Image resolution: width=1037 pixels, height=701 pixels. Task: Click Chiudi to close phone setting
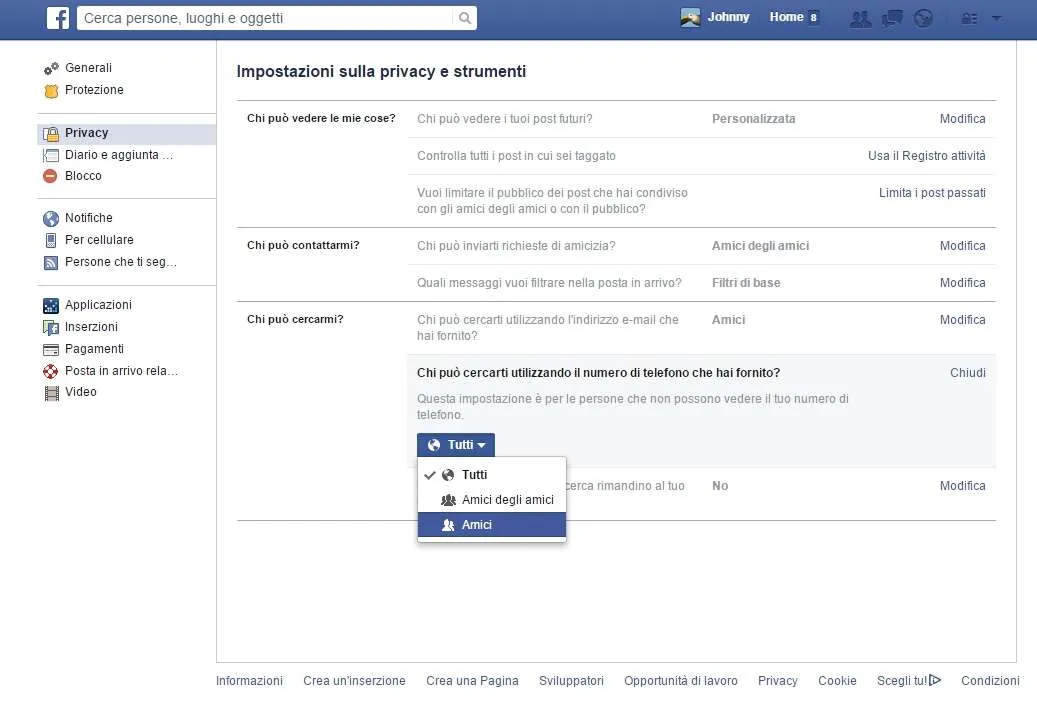point(968,373)
